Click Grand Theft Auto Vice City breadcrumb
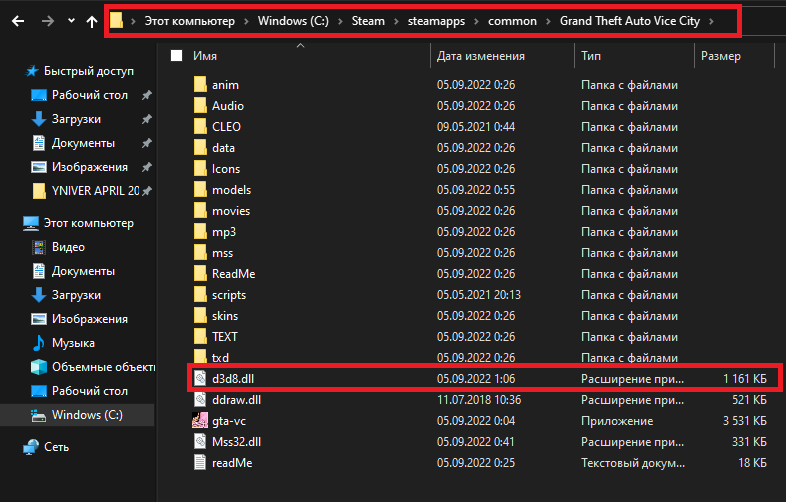 point(630,21)
